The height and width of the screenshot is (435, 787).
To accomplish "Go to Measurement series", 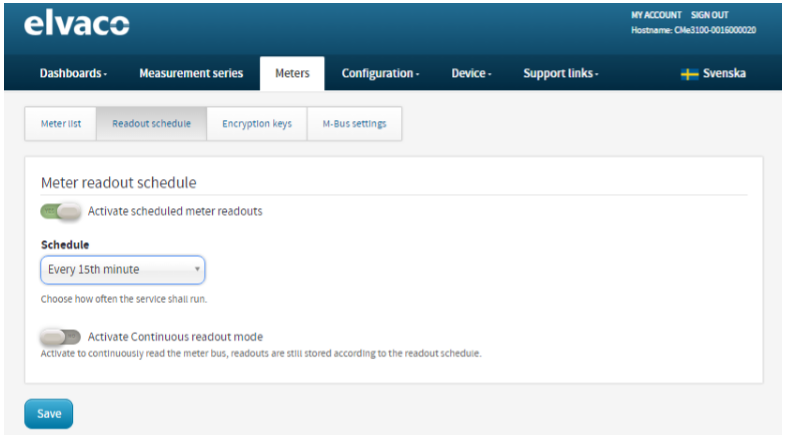I will coord(191,73).
